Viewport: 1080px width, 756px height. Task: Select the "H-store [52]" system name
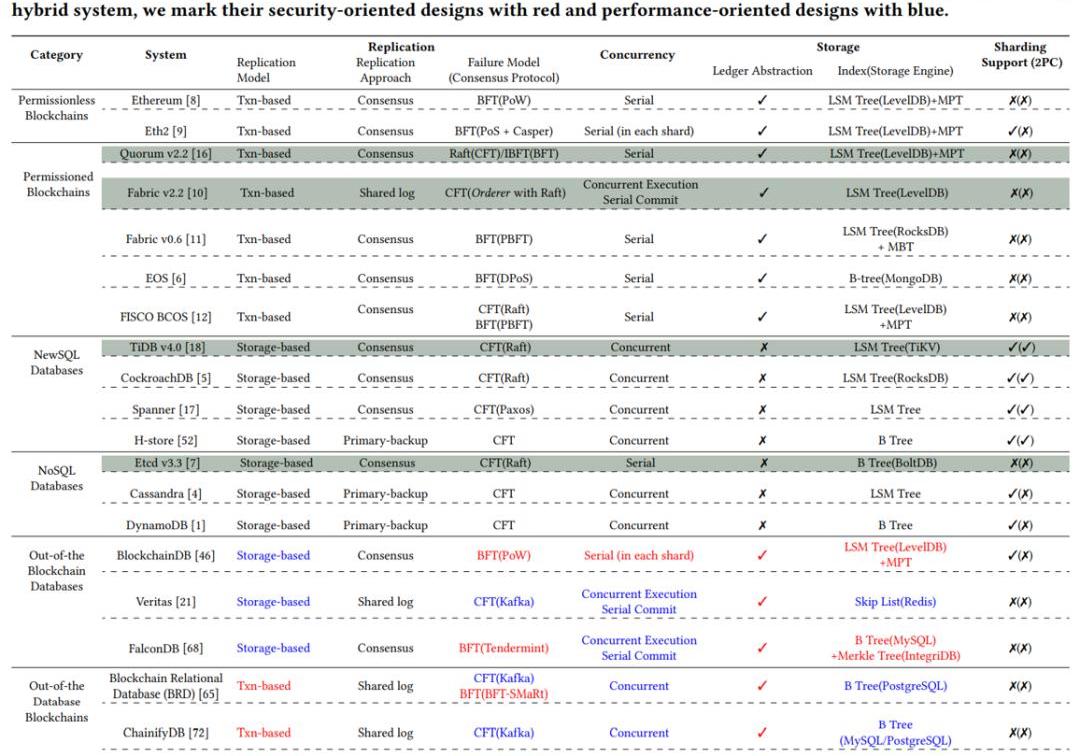(165, 441)
